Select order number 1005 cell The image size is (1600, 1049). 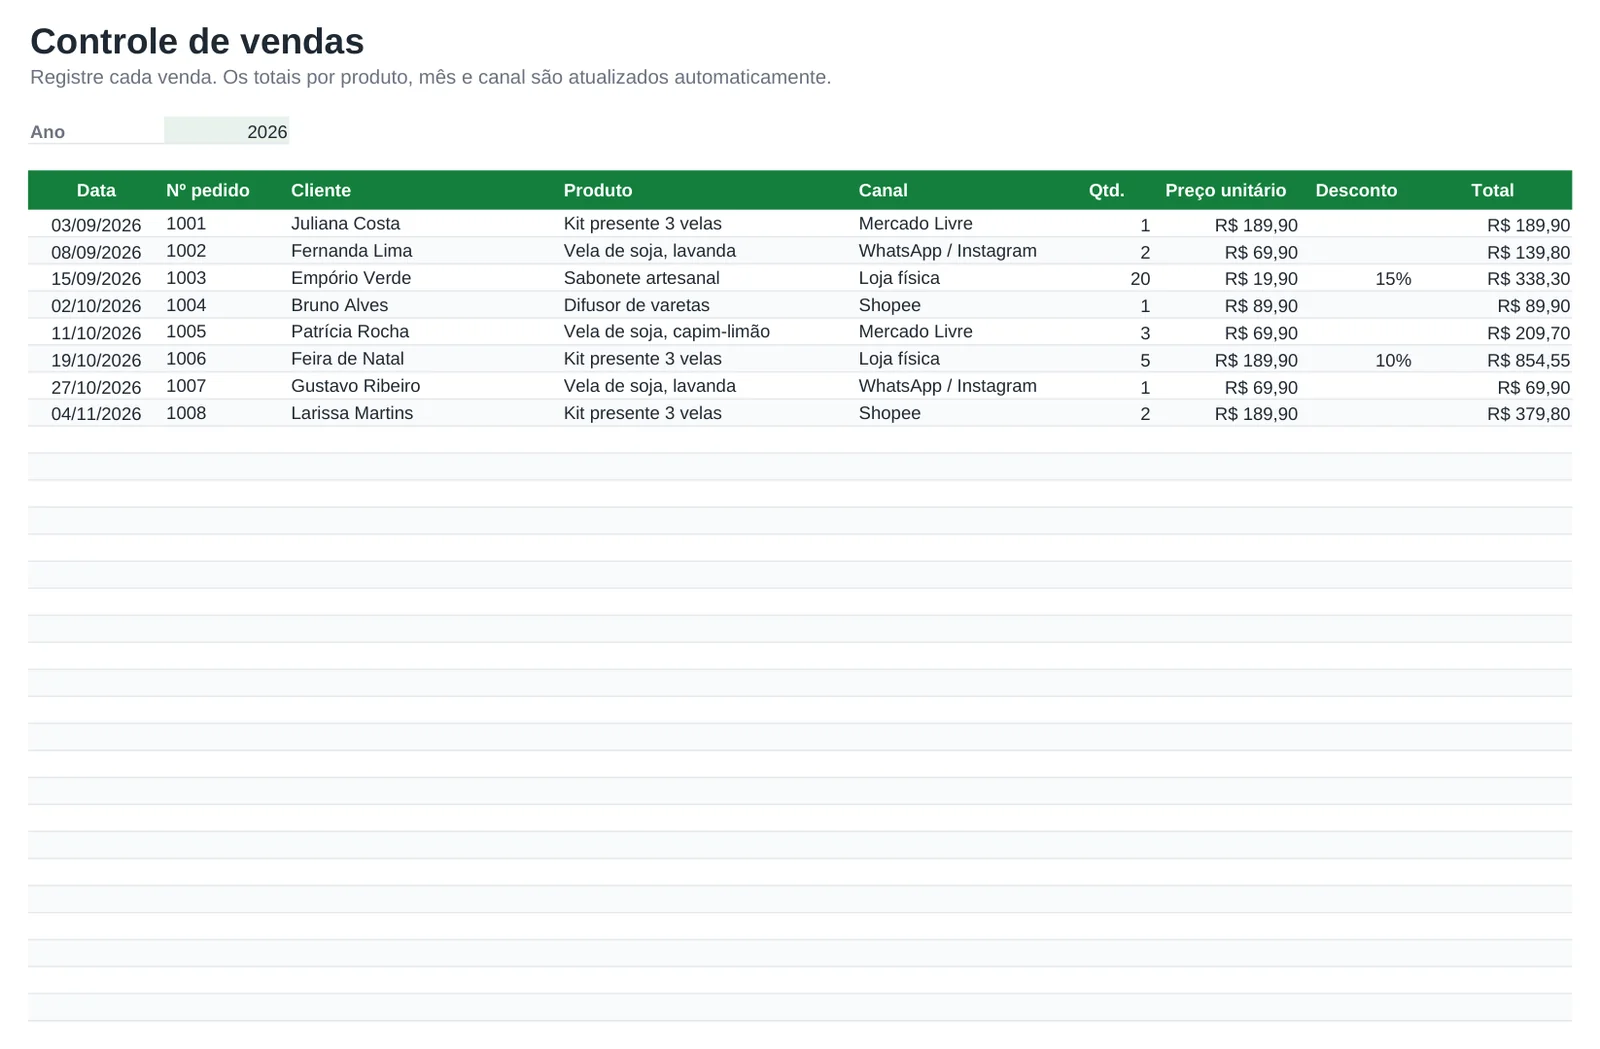[226, 332]
